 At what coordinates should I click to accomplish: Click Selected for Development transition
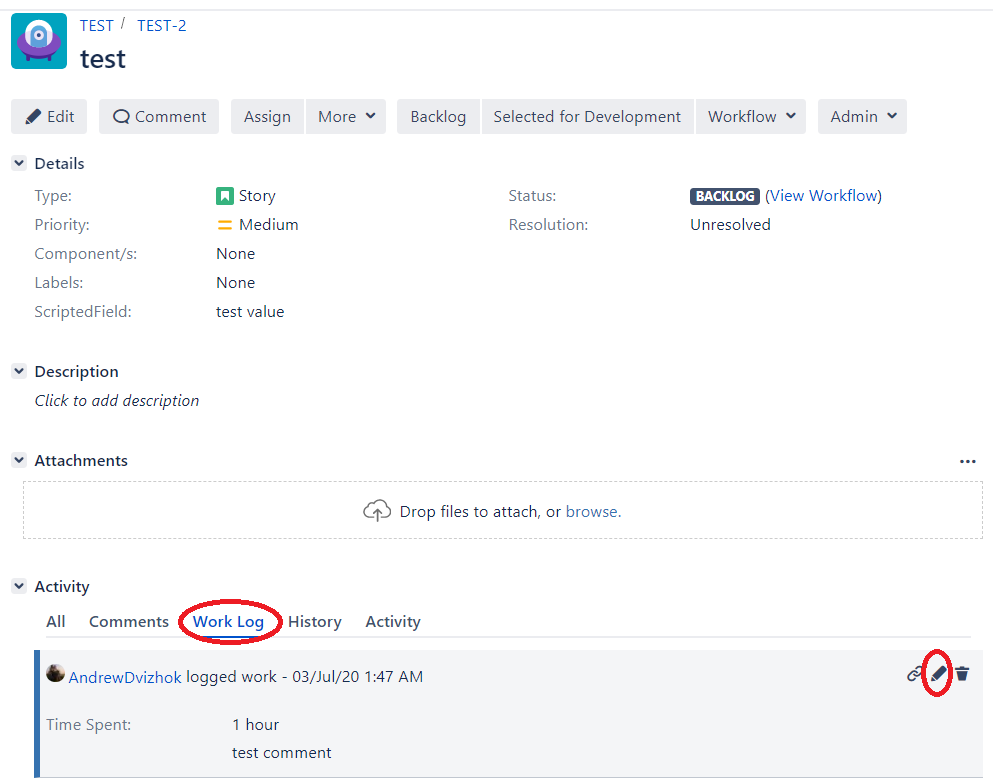(588, 117)
